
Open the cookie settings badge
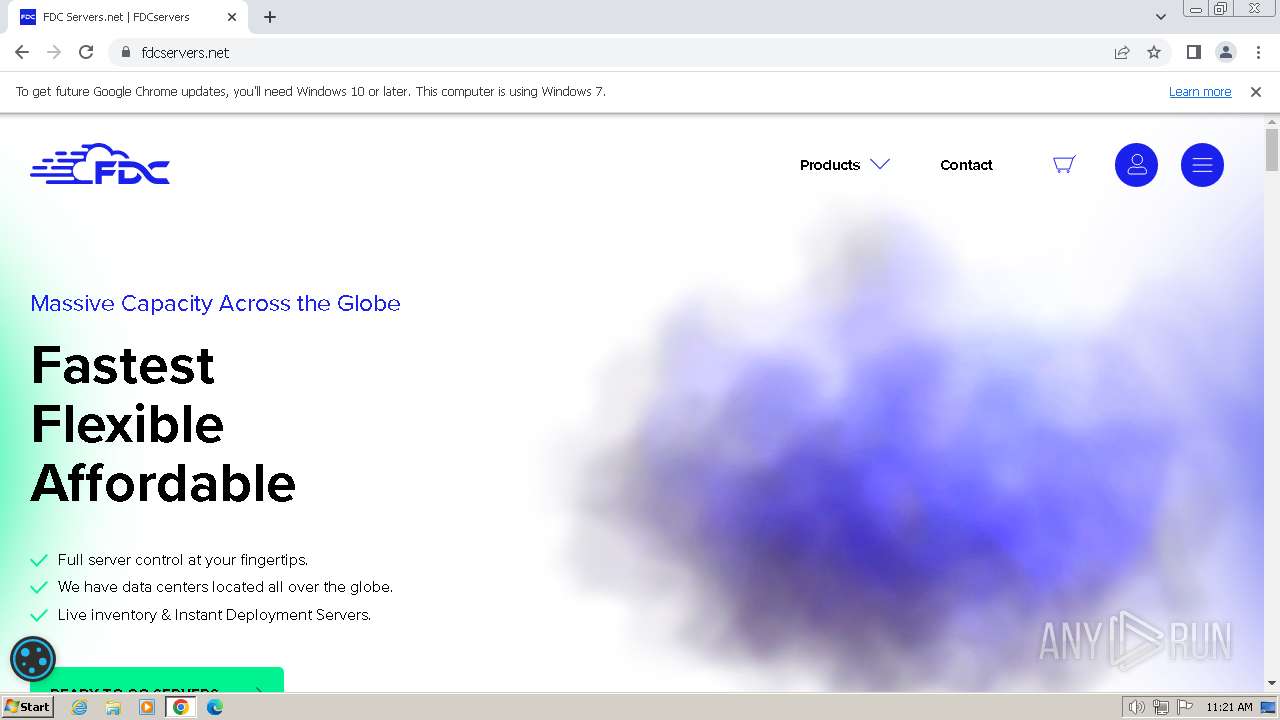coord(33,659)
